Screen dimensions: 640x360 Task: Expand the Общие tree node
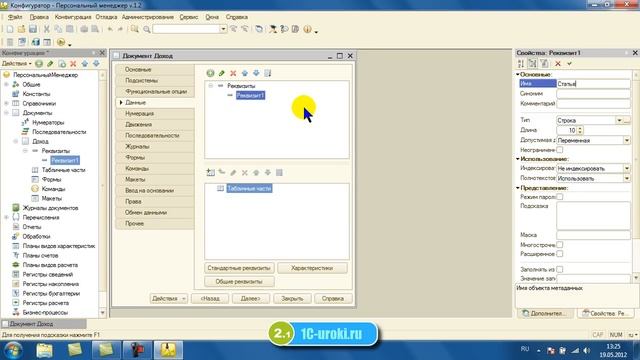[x=6, y=84]
